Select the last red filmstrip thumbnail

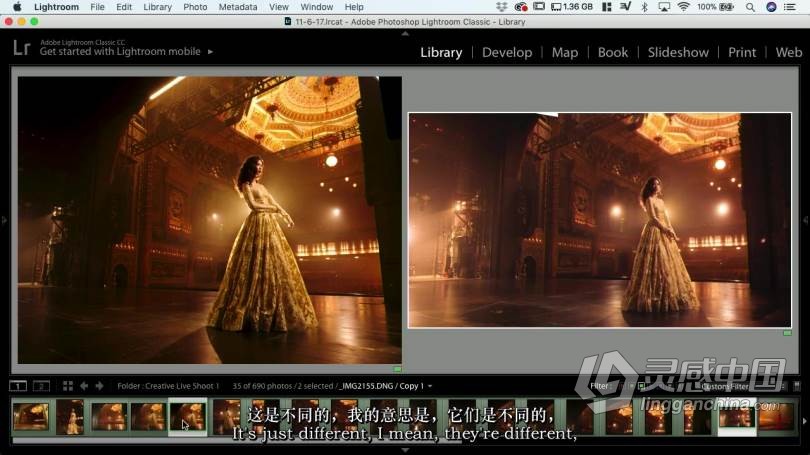click(776, 417)
